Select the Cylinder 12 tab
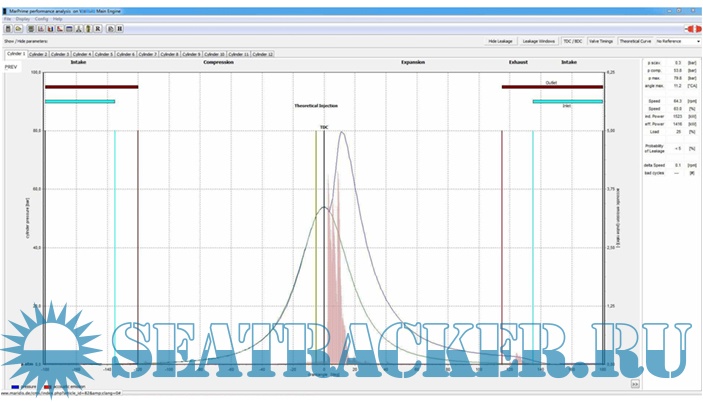 (263, 54)
